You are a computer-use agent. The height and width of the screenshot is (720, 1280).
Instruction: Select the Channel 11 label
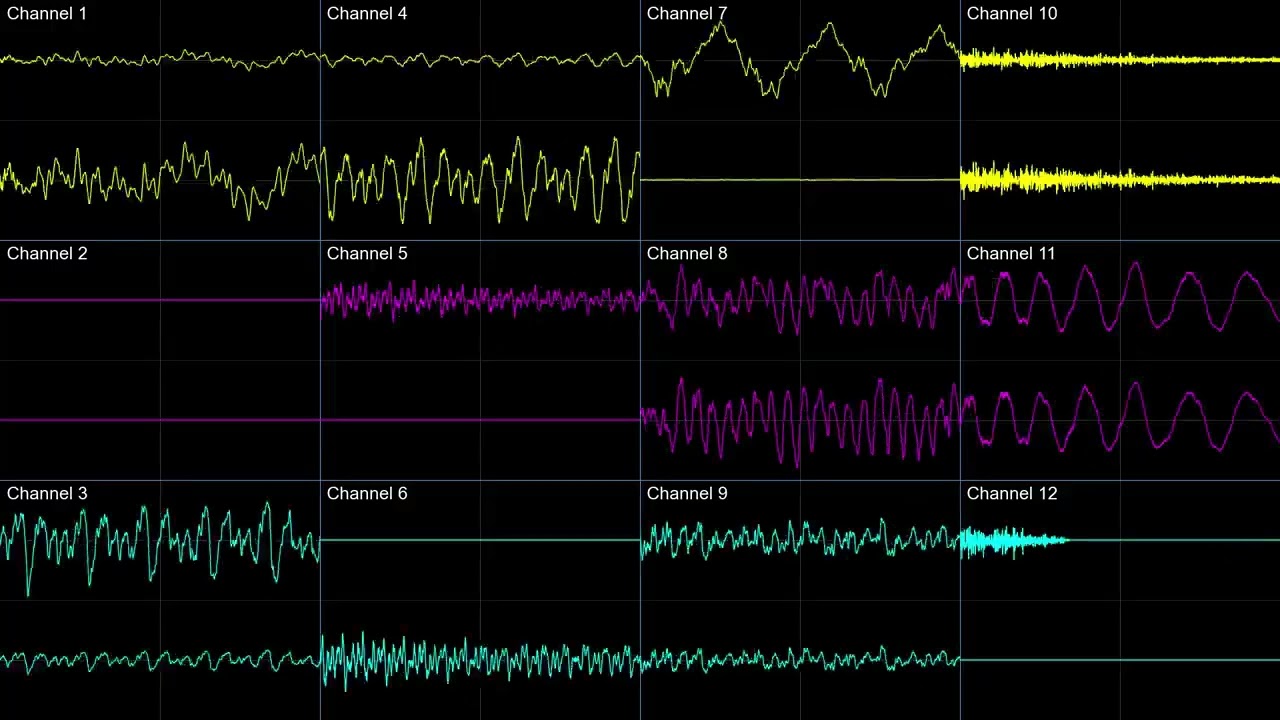click(x=1011, y=254)
